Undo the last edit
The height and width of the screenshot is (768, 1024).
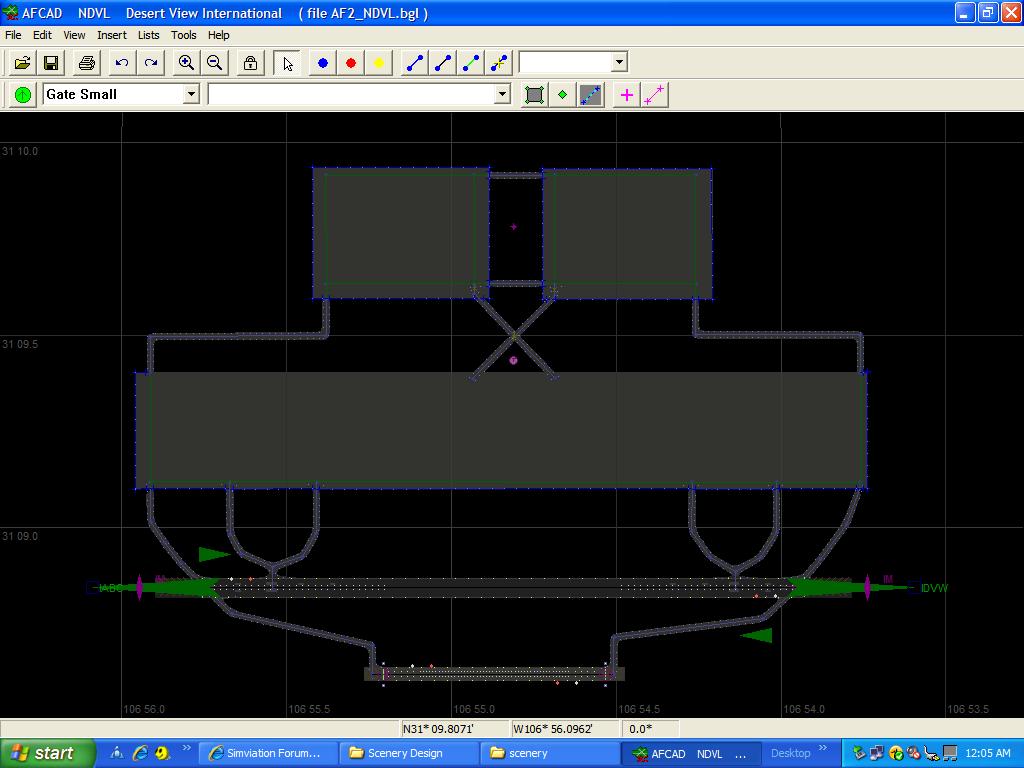click(122, 63)
